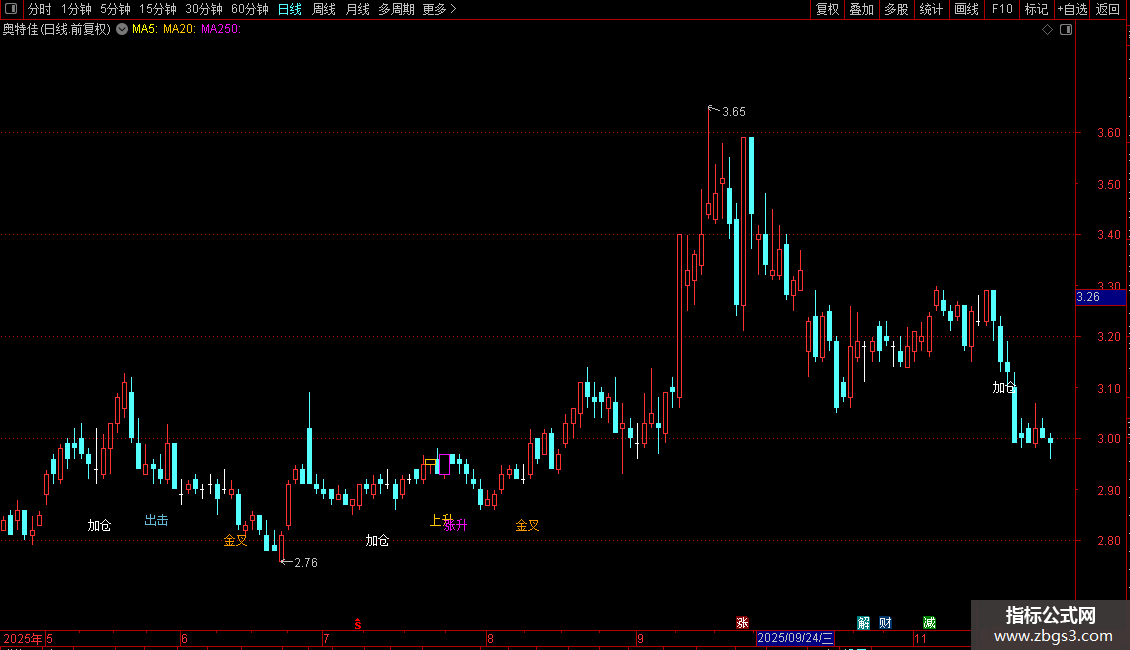Select the 1分钟 period
1130x650 pixels.
(76, 9)
